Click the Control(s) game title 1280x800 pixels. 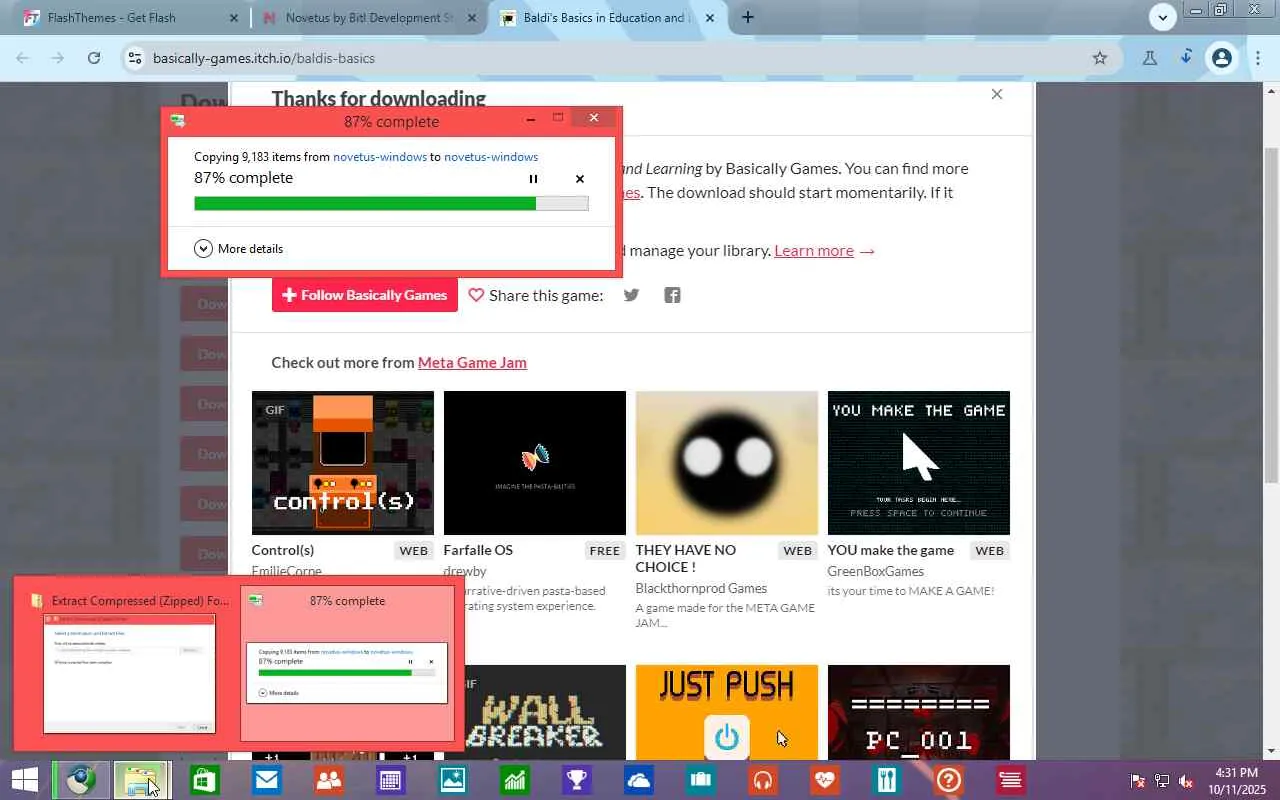(283, 550)
